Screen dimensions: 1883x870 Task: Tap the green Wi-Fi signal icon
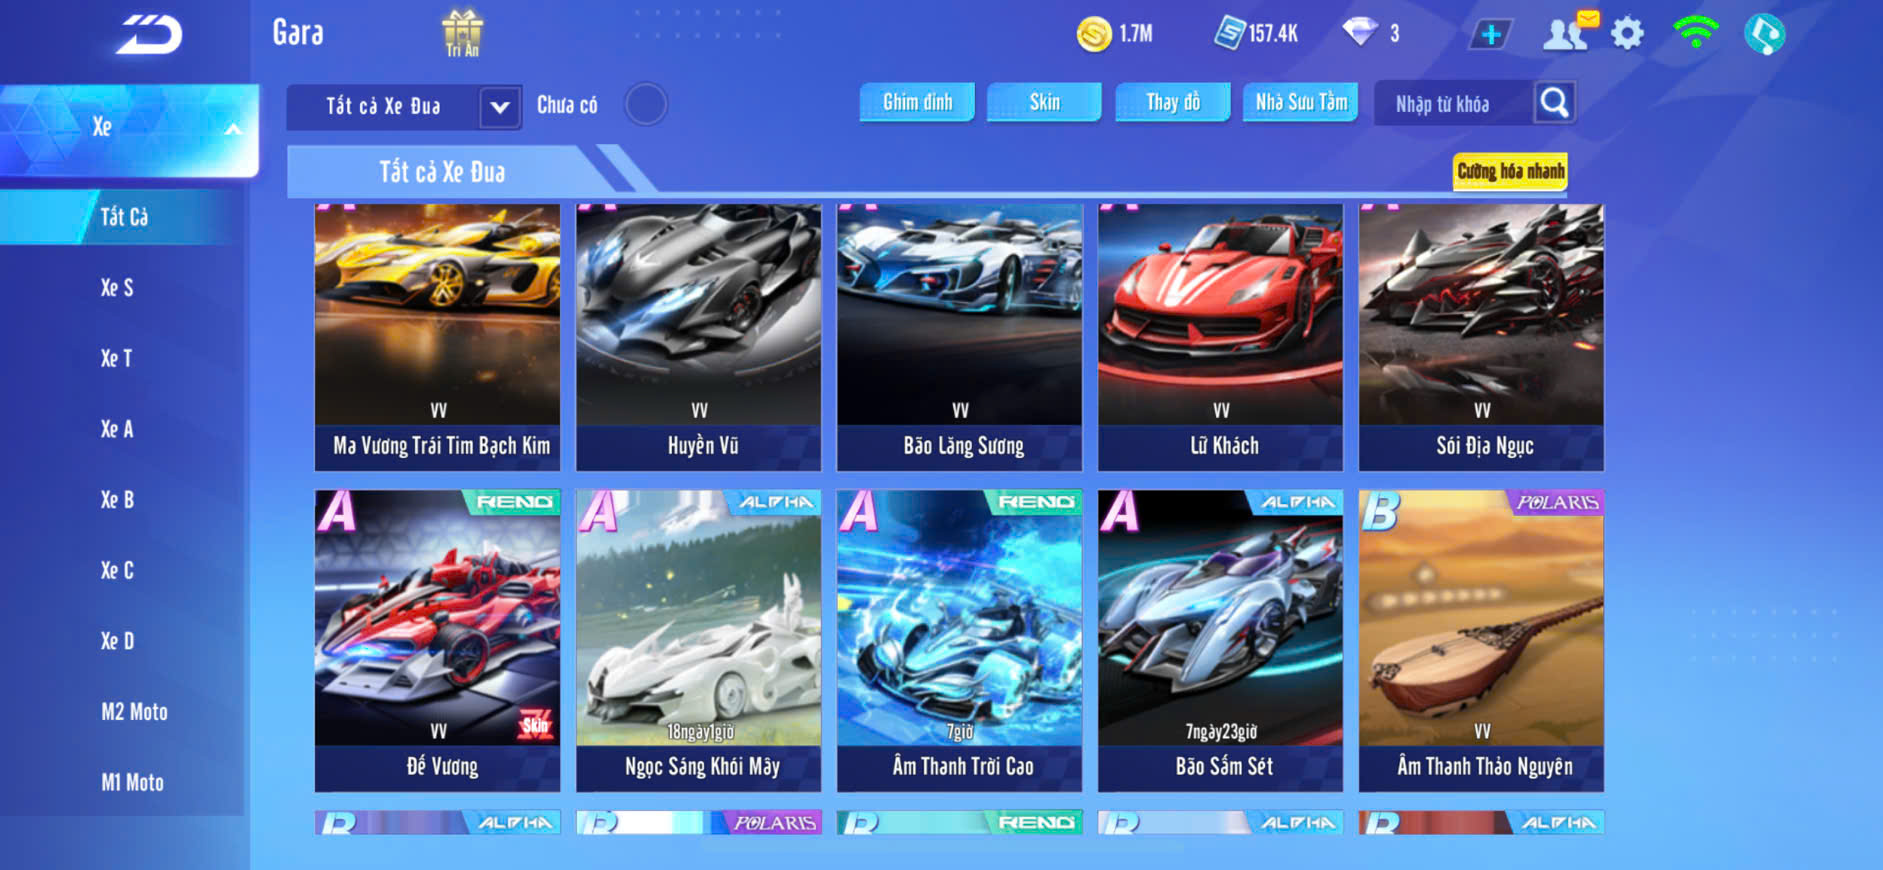click(1695, 32)
